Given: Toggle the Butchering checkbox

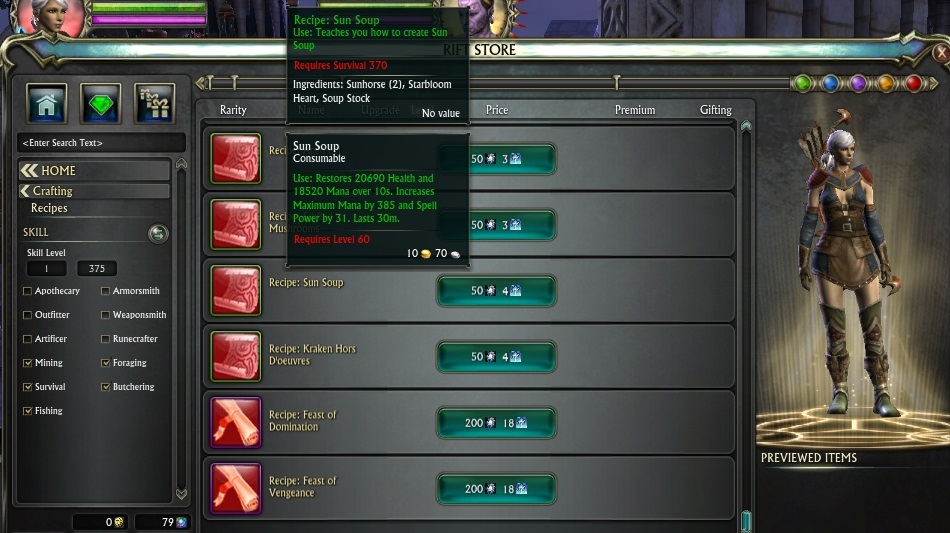Looking at the screenshot, I should 105,386.
